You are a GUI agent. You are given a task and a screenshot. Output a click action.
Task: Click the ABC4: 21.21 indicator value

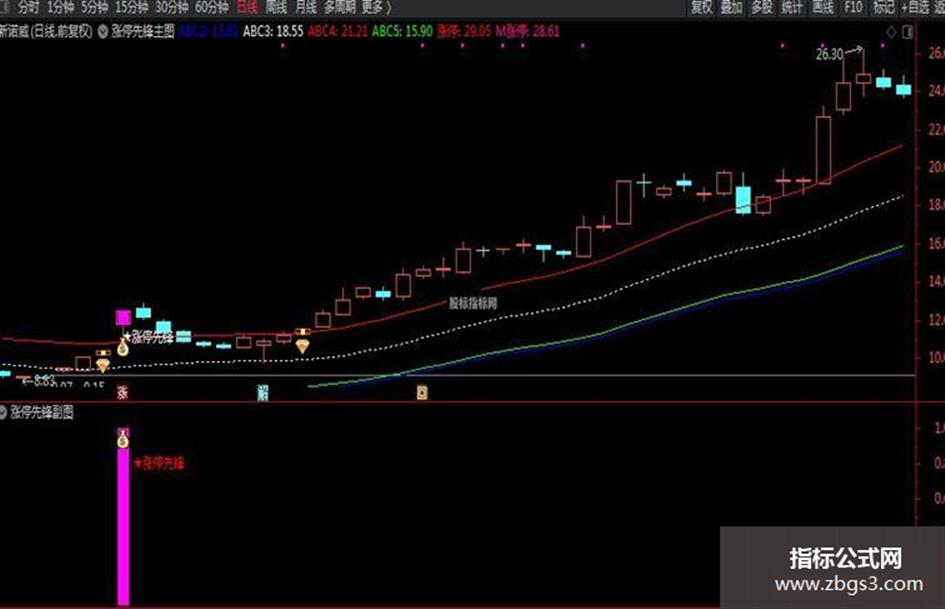tap(338, 31)
